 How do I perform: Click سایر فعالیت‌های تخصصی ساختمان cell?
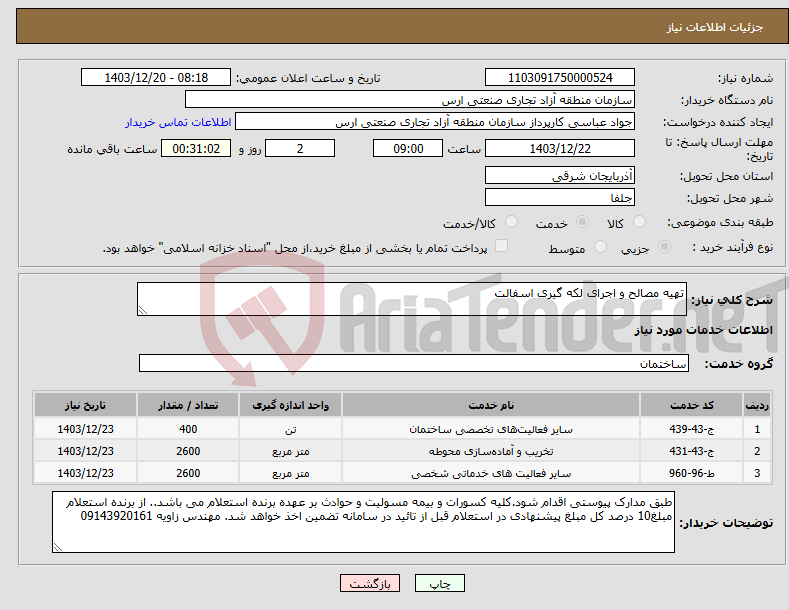tap(491, 429)
